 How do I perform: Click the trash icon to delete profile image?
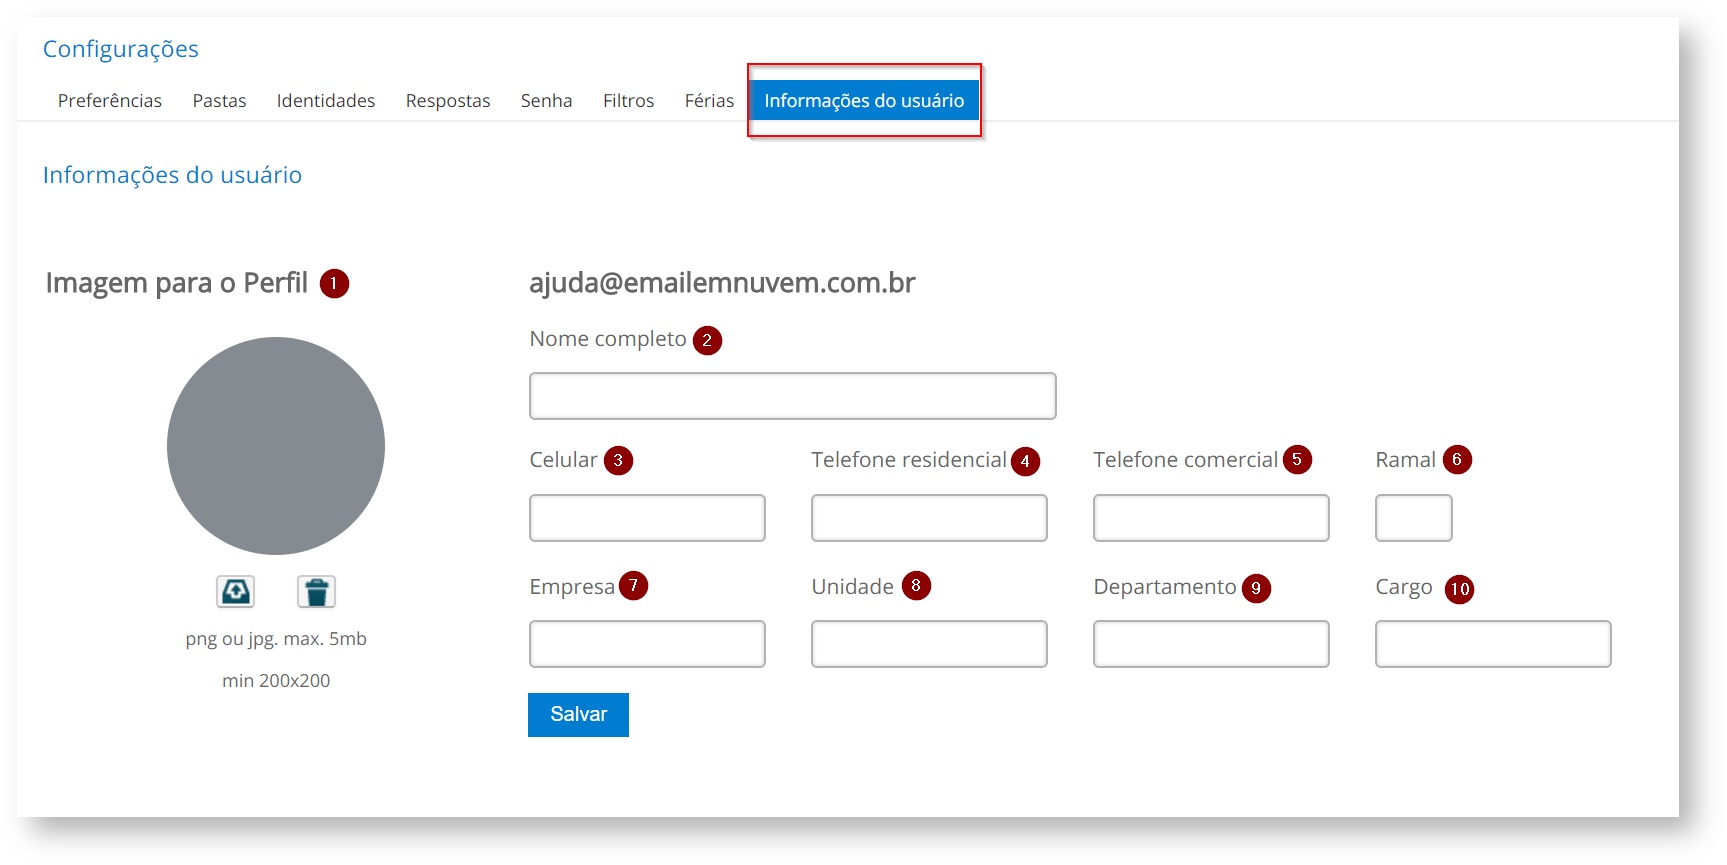(316, 592)
